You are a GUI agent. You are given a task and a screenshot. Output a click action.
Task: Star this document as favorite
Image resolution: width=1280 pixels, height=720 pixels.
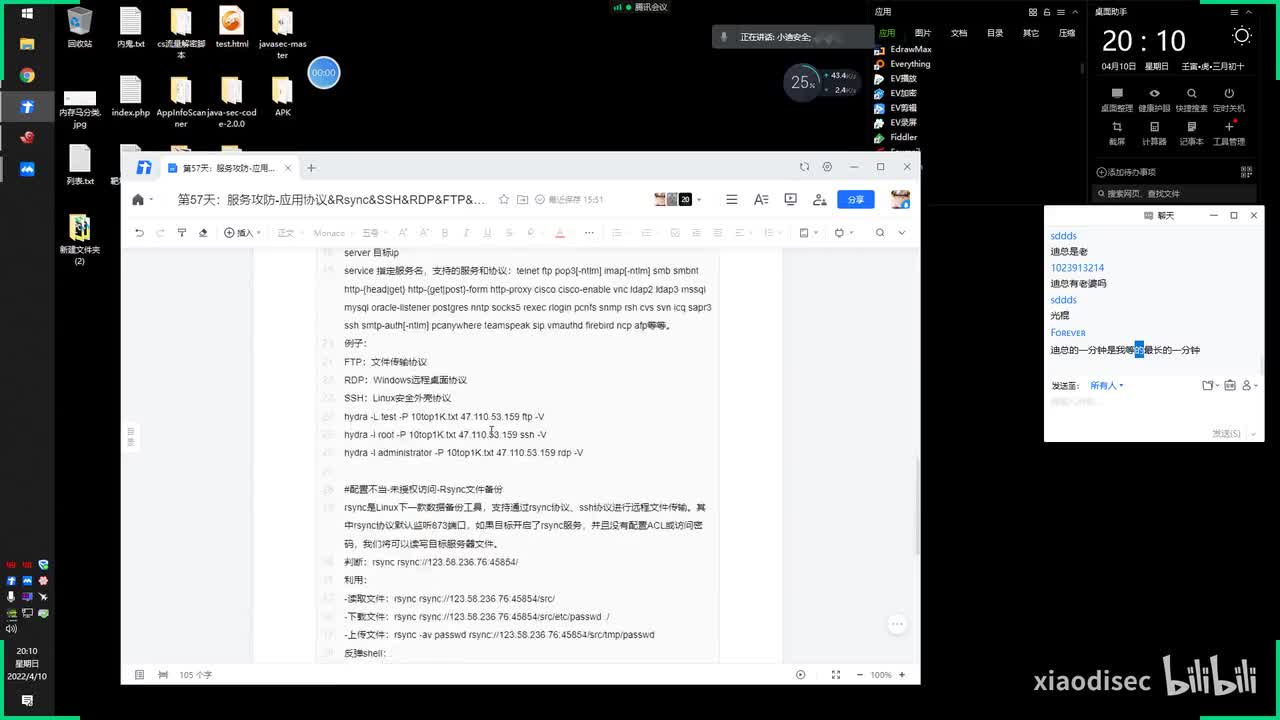tap(504, 200)
